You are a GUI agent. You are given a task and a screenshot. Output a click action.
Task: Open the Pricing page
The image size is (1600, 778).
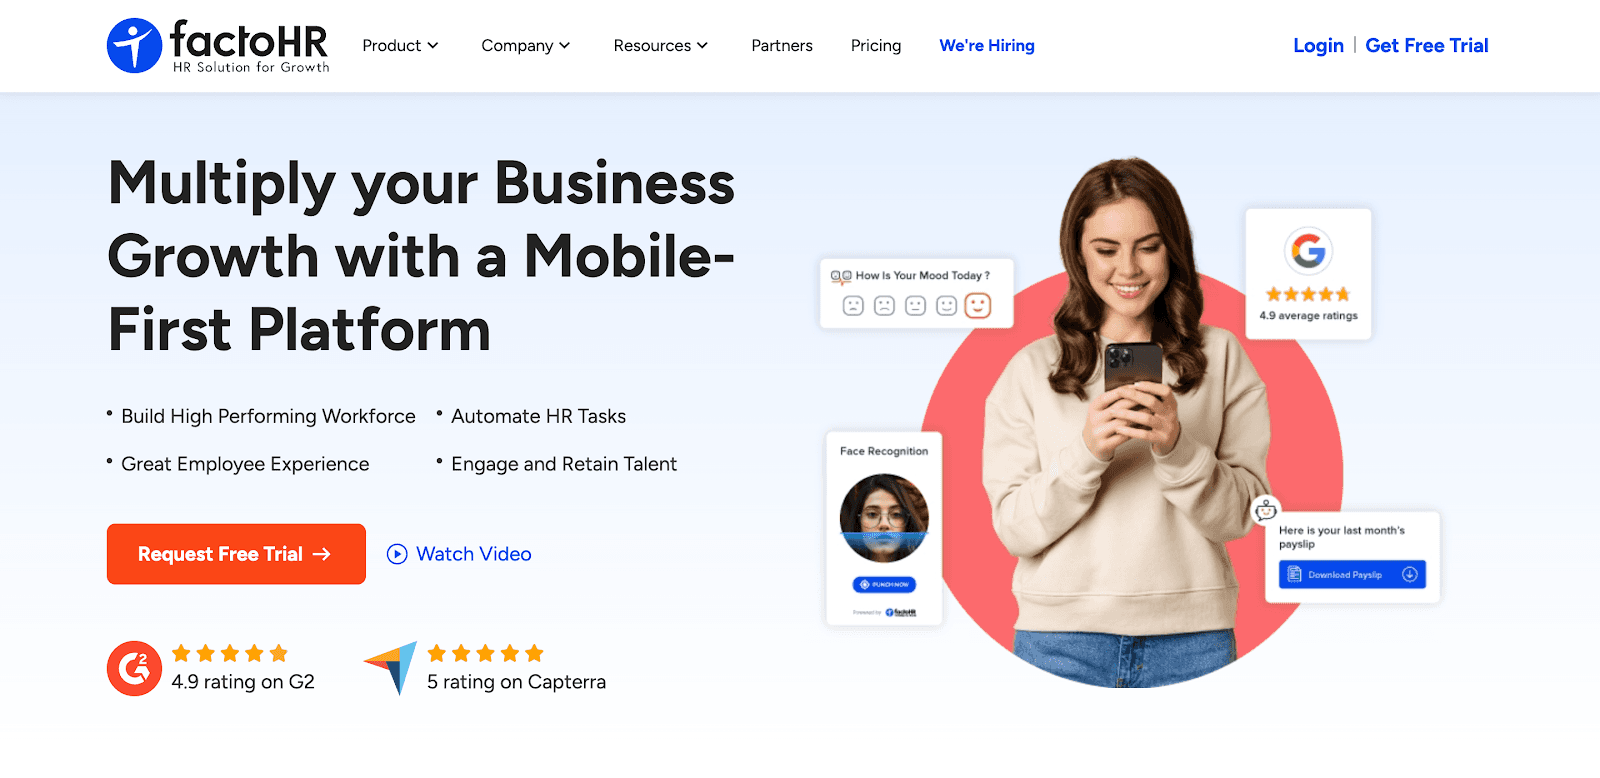[x=876, y=46]
